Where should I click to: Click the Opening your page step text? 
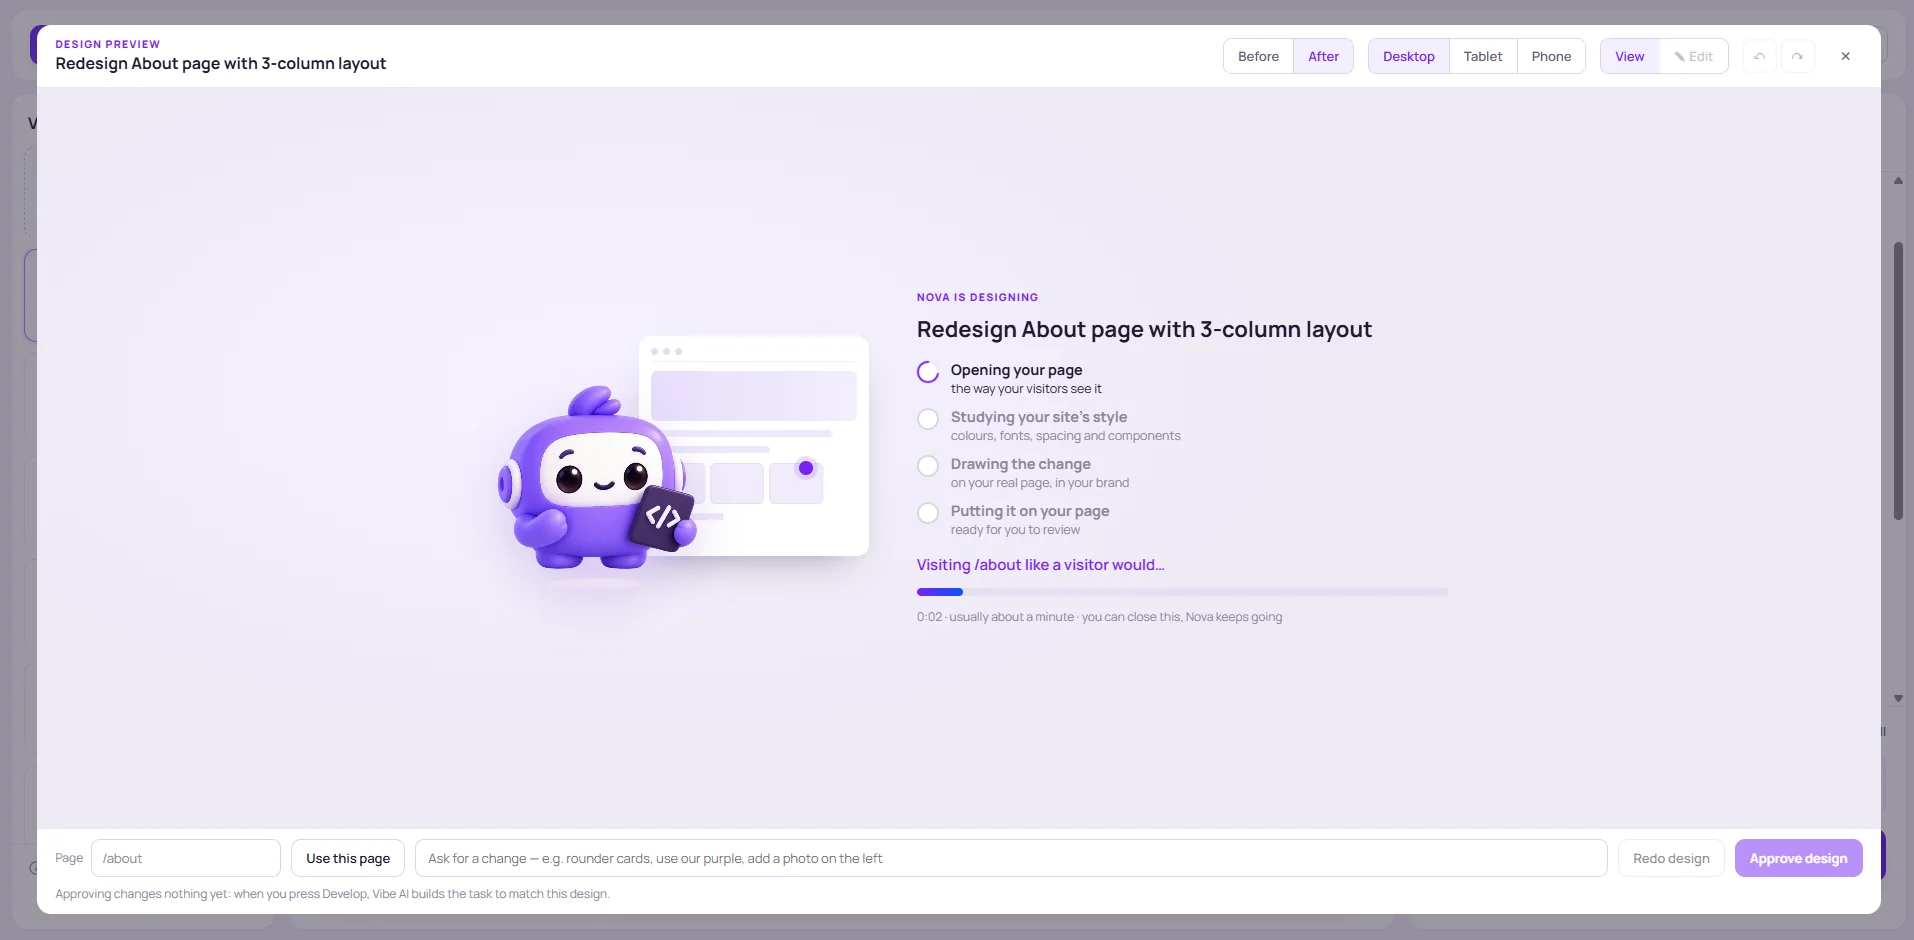click(1016, 370)
